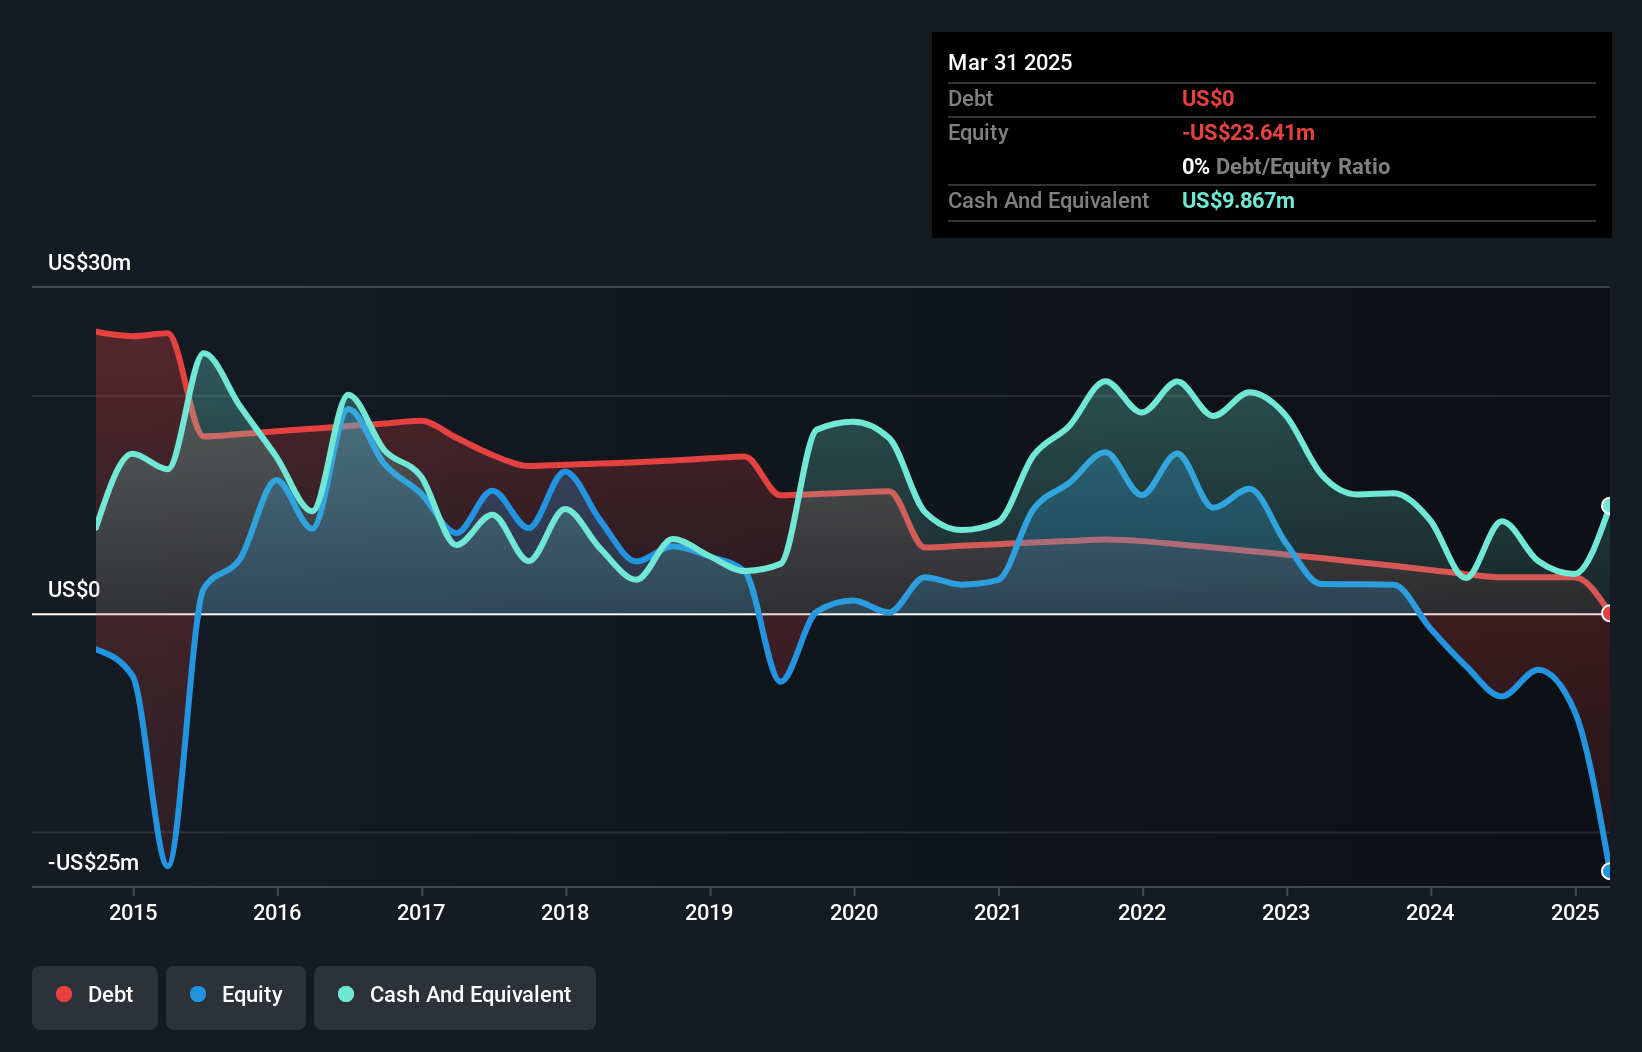1642x1052 pixels.
Task: Click the Mar 31 2025 tooltip date
Action: pos(1010,62)
